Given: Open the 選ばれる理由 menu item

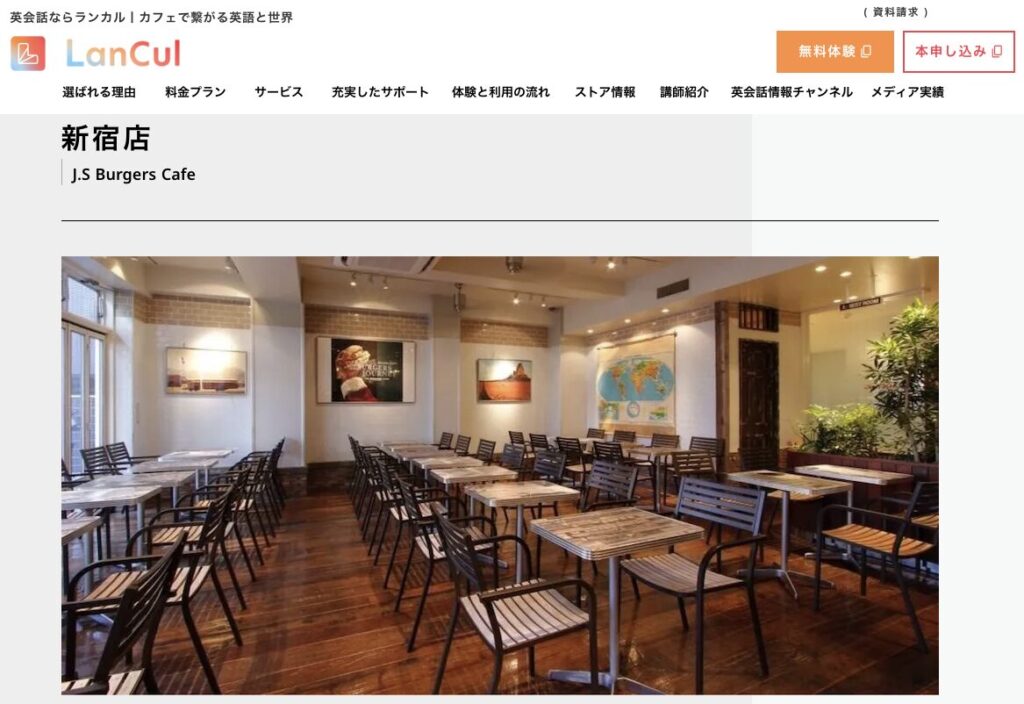Looking at the screenshot, I should click(x=99, y=92).
